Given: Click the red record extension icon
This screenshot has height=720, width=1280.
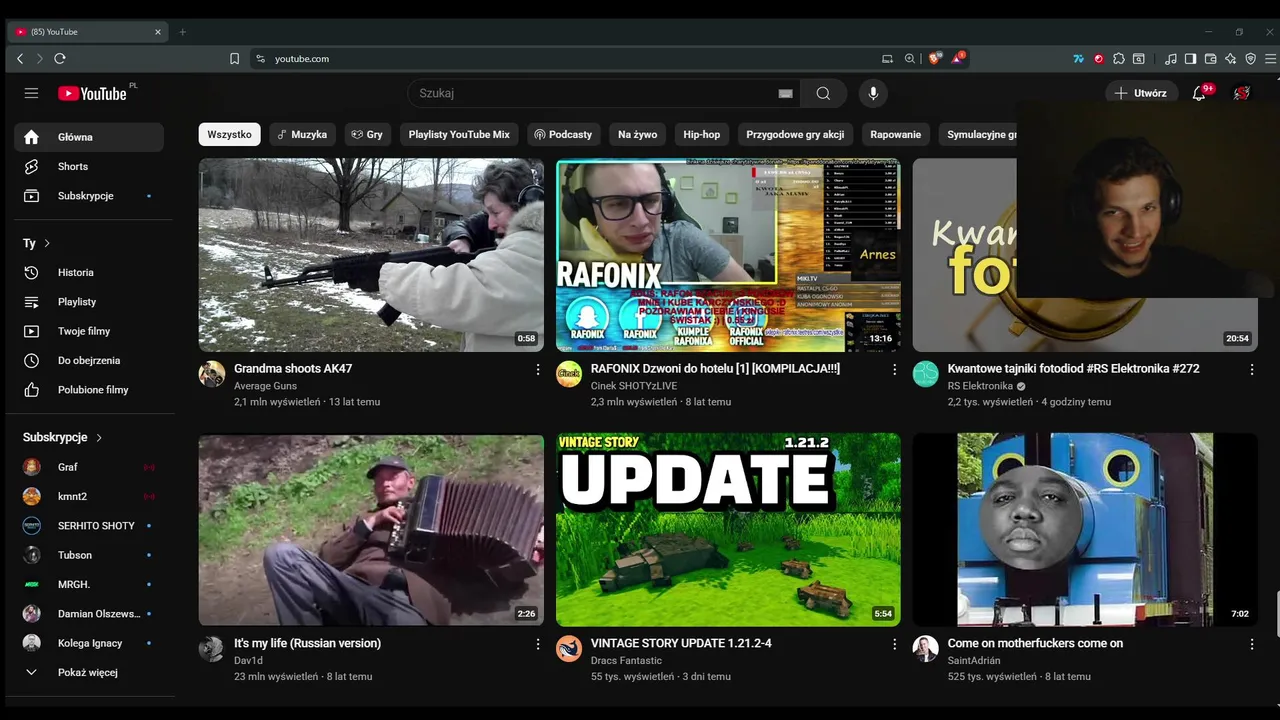Looking at the screenshot, I should [x=1099, y=59].
